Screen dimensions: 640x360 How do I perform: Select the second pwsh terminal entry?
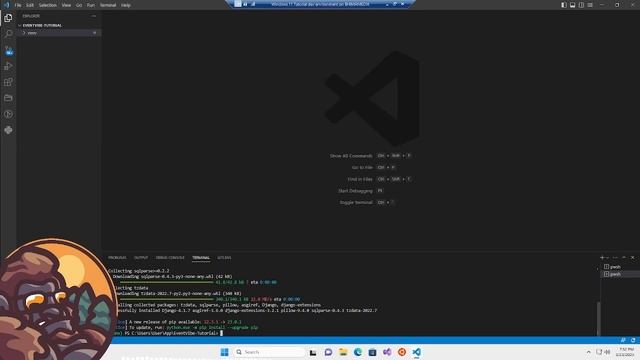[620, 274]
